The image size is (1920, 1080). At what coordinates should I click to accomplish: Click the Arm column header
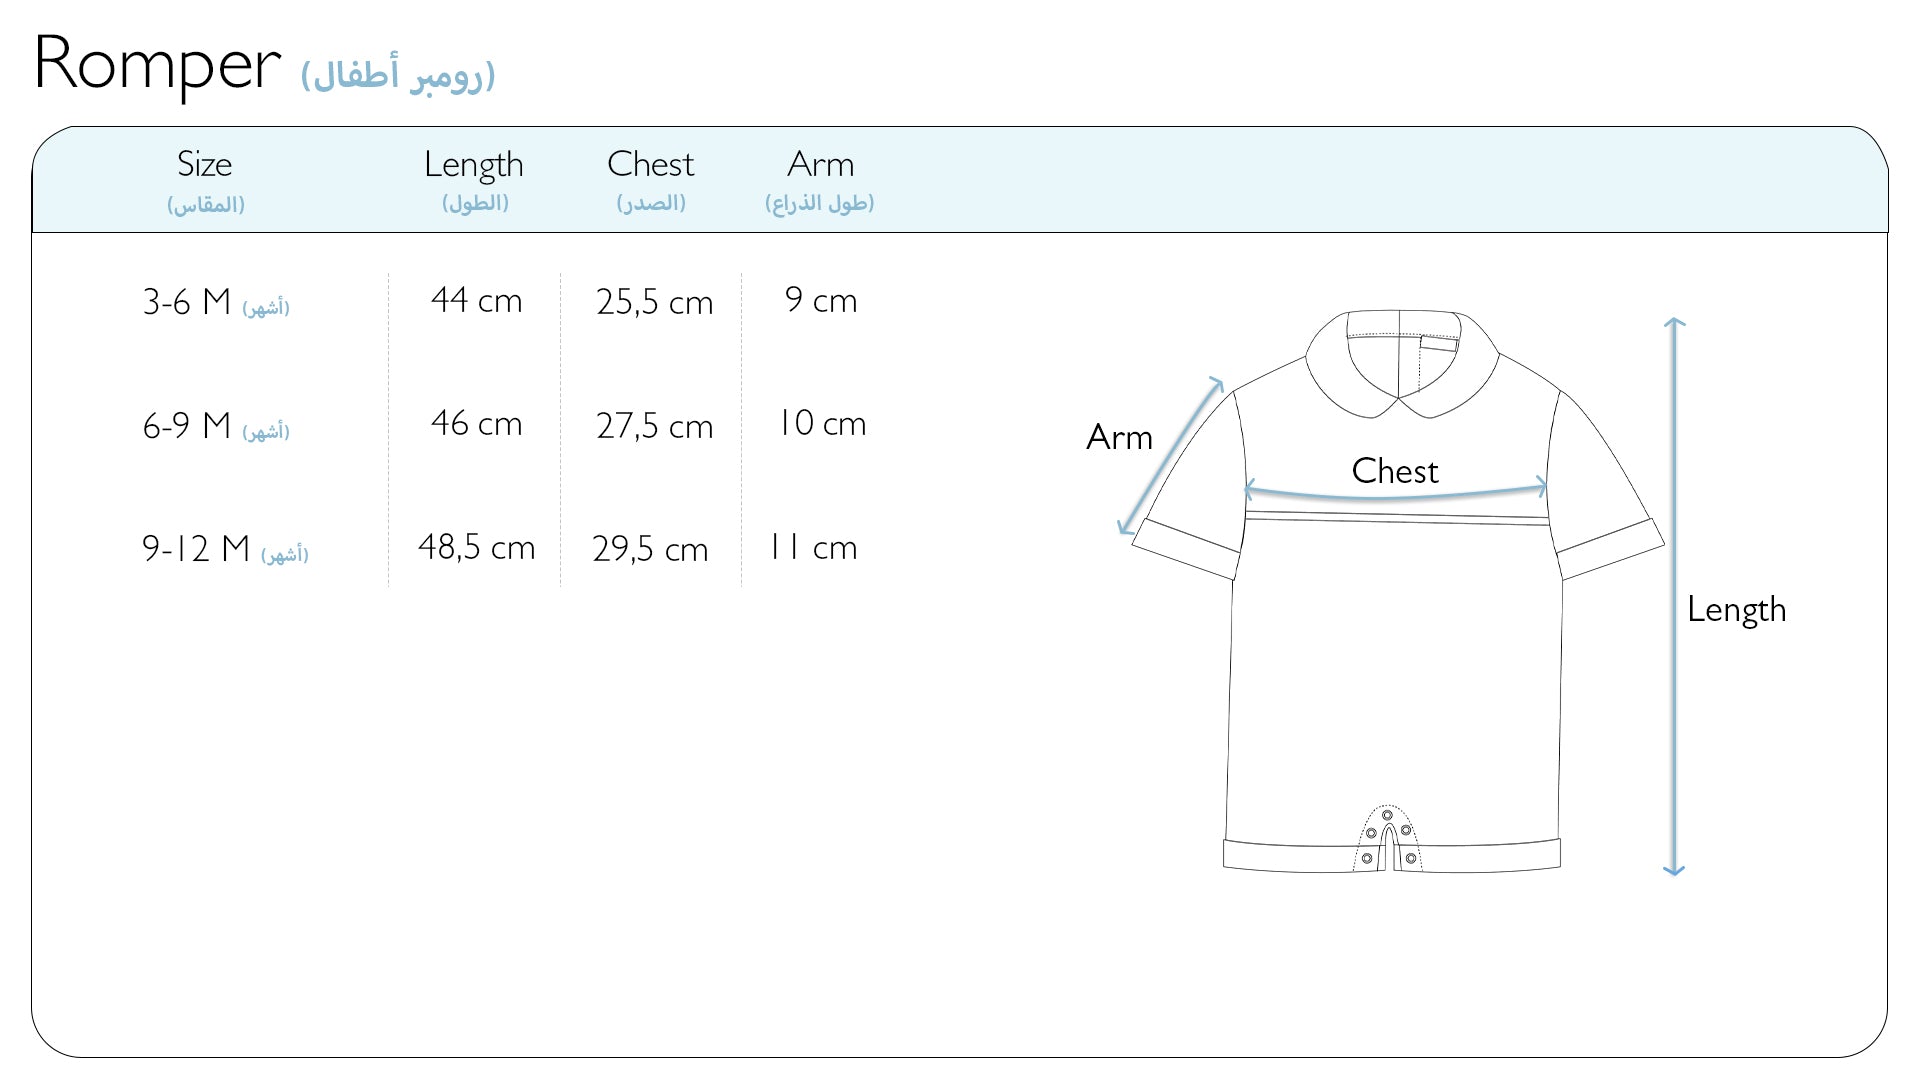pos(820,164)
